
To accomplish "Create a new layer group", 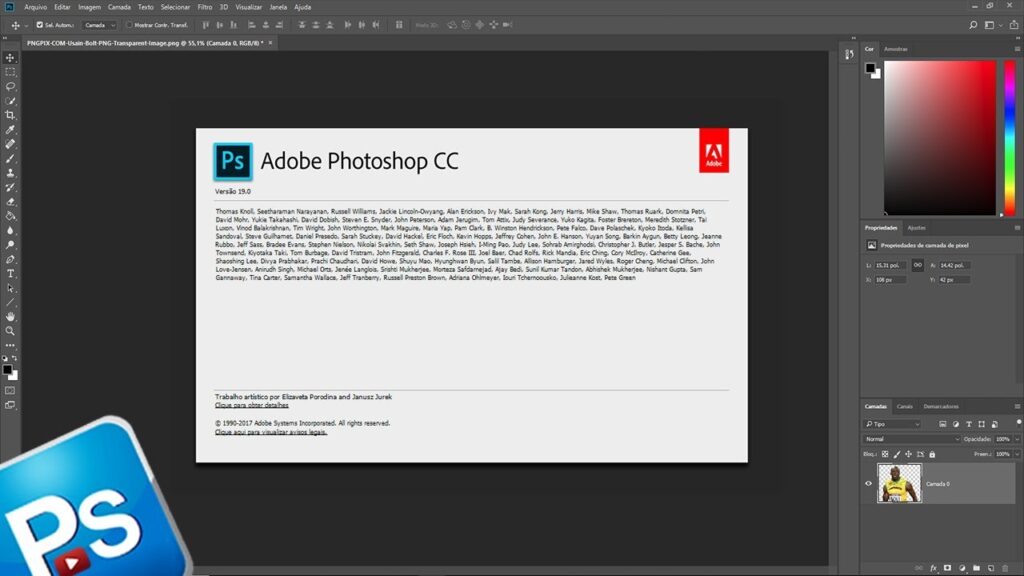I will tap(976, 568).
